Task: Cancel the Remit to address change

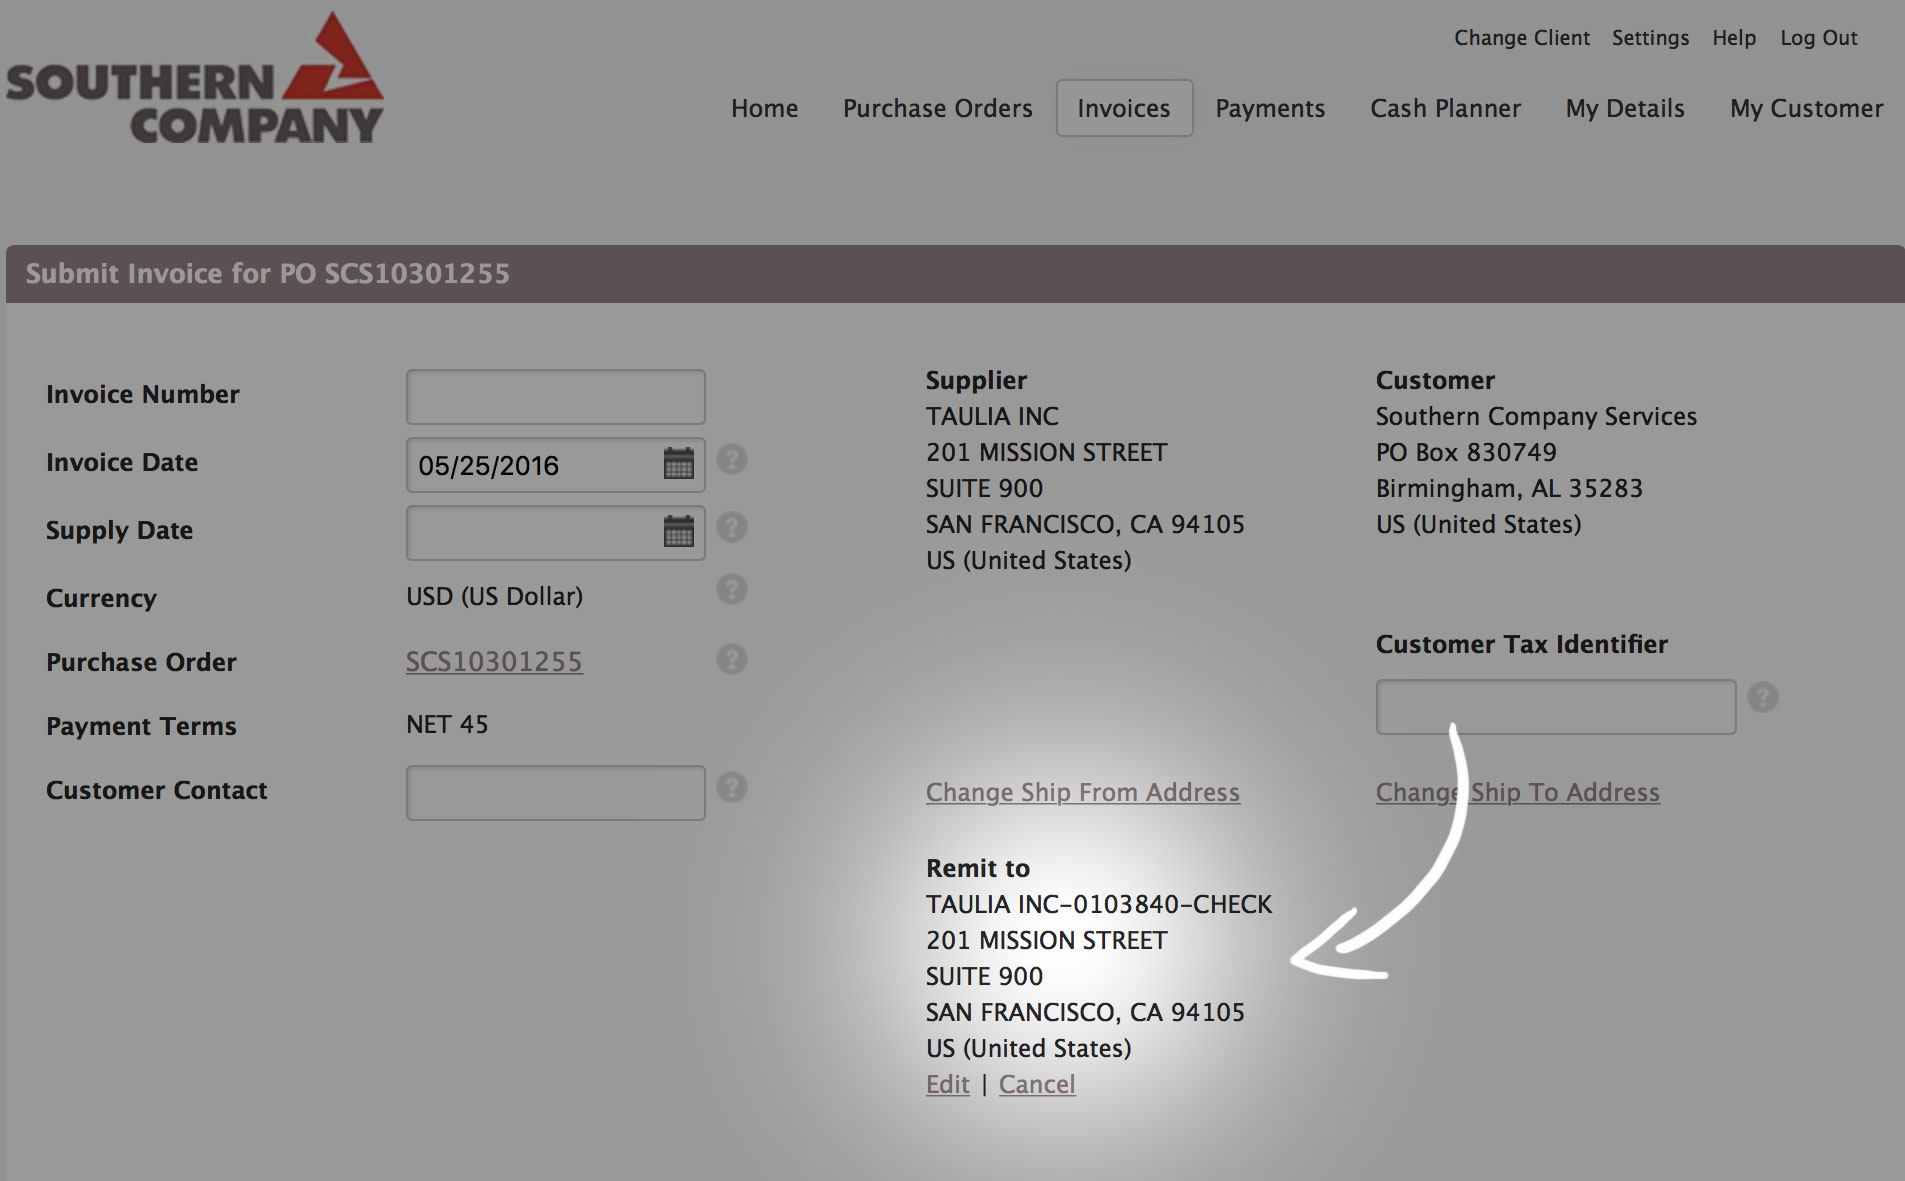Action: [x=1037, y=1084]
